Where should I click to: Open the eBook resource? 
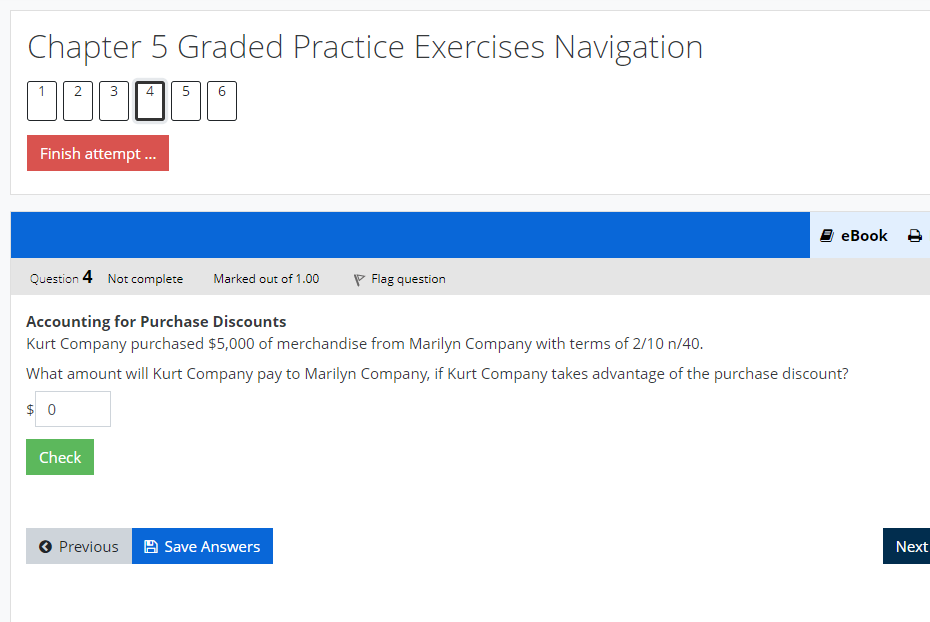[x=854, y=235]
